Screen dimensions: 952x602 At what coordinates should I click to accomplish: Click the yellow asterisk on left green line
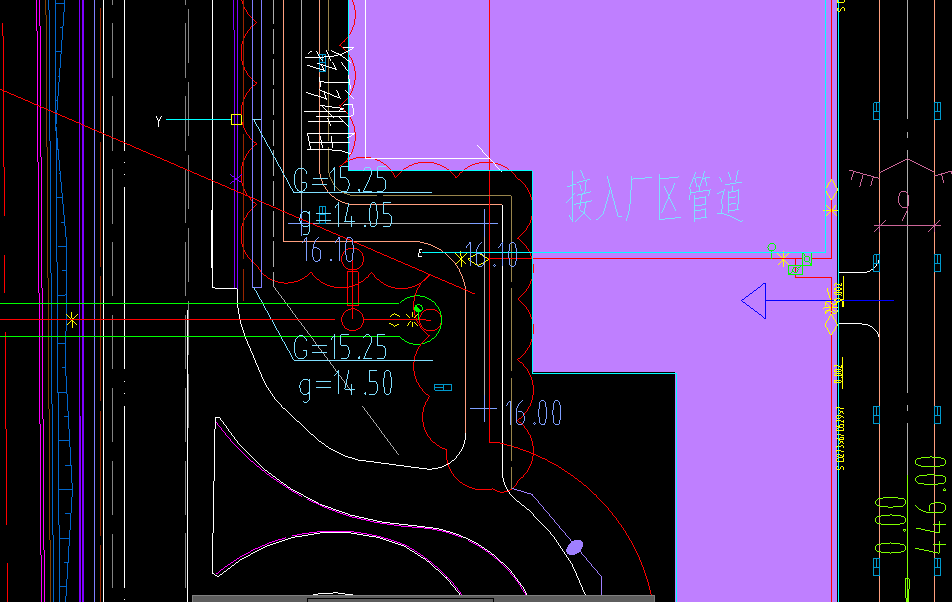pos(71,321)
